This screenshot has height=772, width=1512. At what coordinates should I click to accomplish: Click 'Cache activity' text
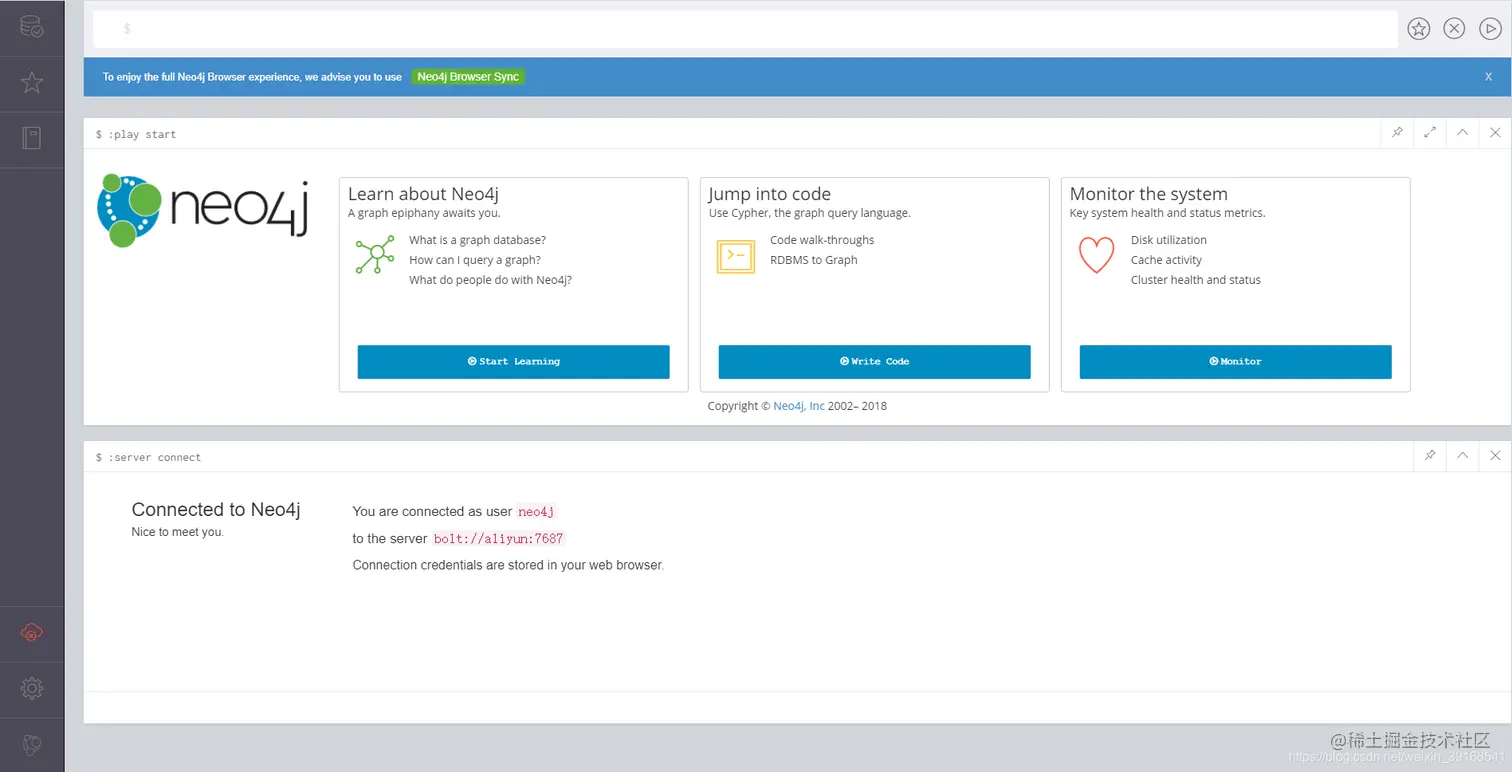(1166, 260)
